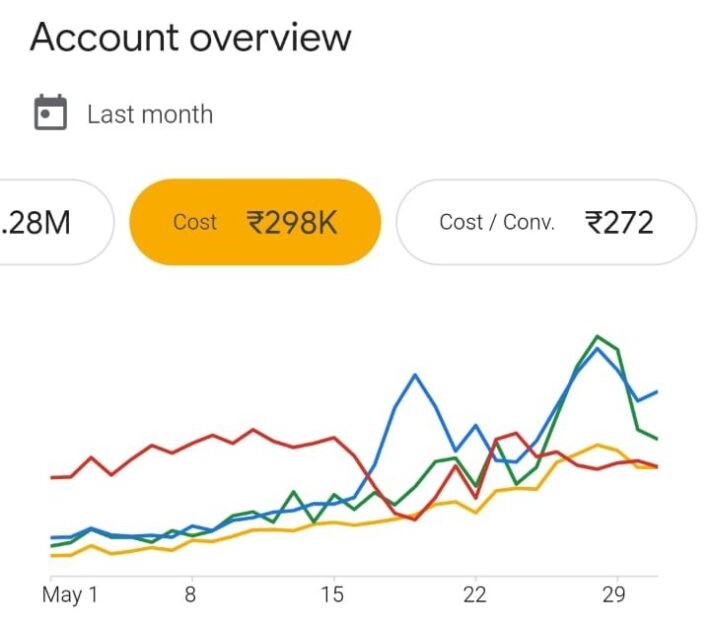Click the blue line's right end point
This screenshot has width=710, height=644.
pyautogui.click(x=657, y=392)
